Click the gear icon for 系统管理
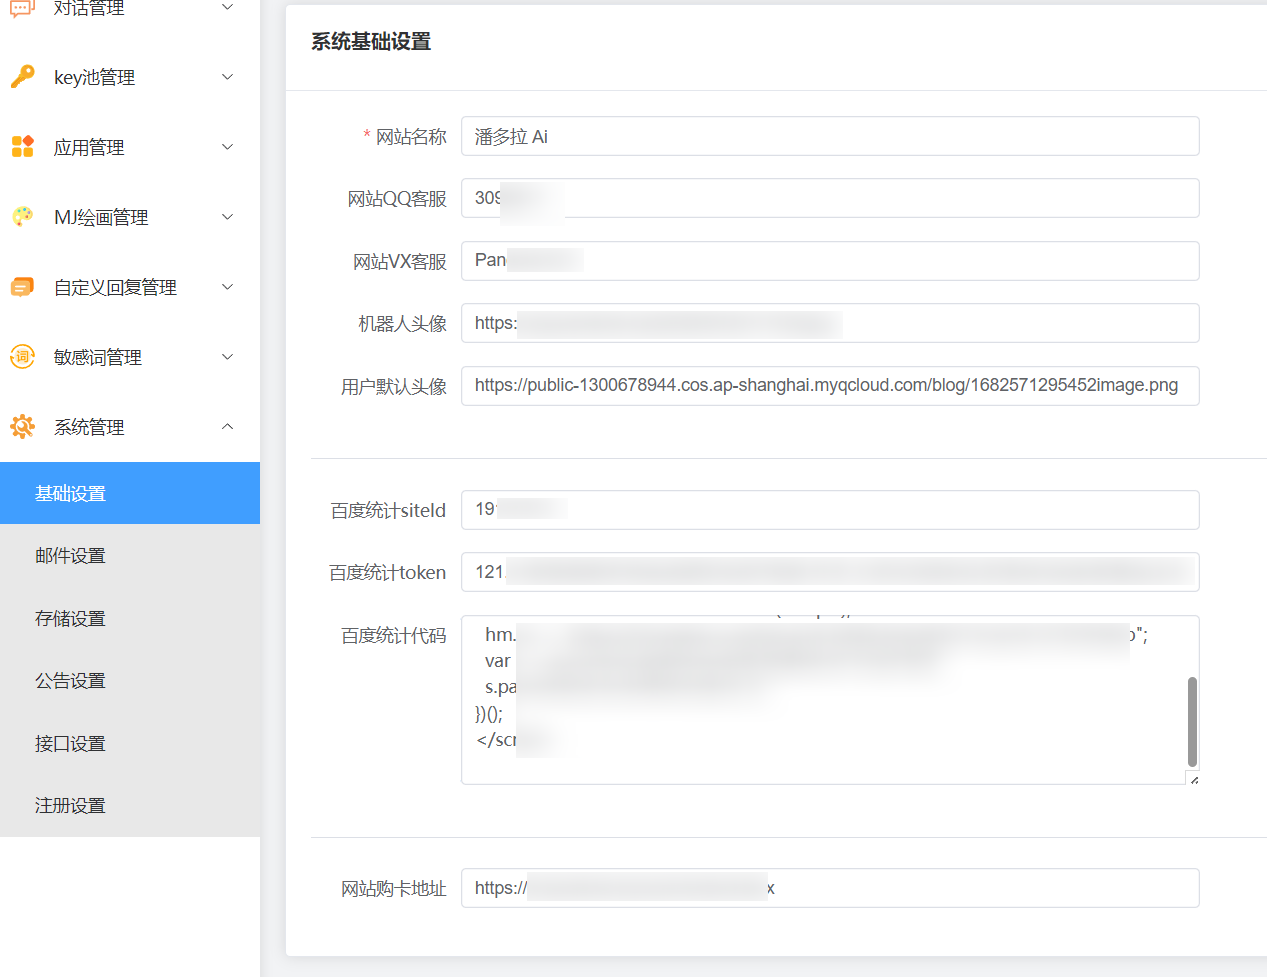 click(22, 427)
